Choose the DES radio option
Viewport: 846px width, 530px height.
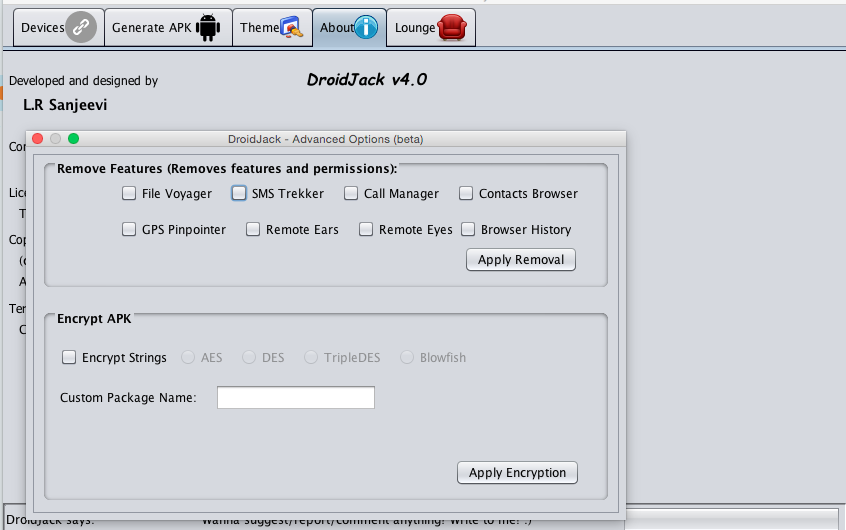[249, 357]
